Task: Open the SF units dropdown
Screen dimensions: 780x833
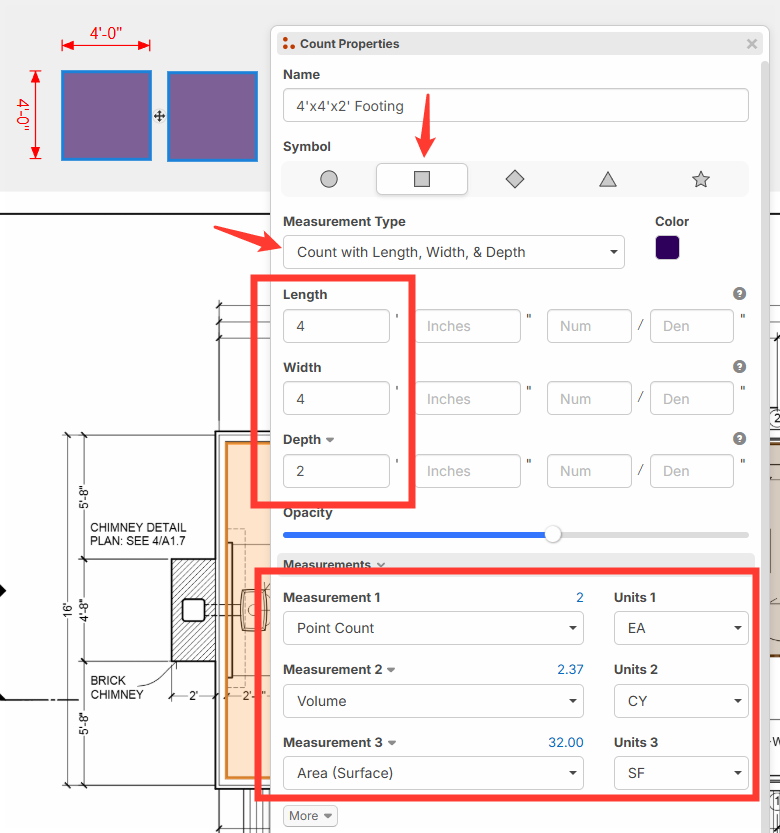Action: [x=681, y=773]
